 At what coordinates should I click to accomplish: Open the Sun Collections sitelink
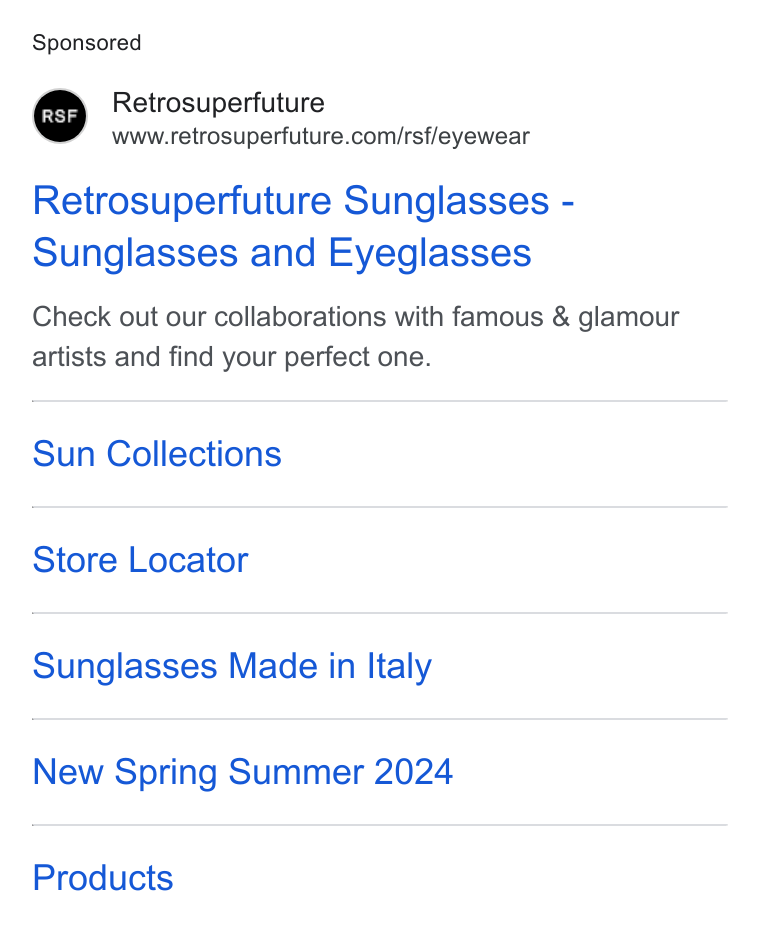pos(157,454)
